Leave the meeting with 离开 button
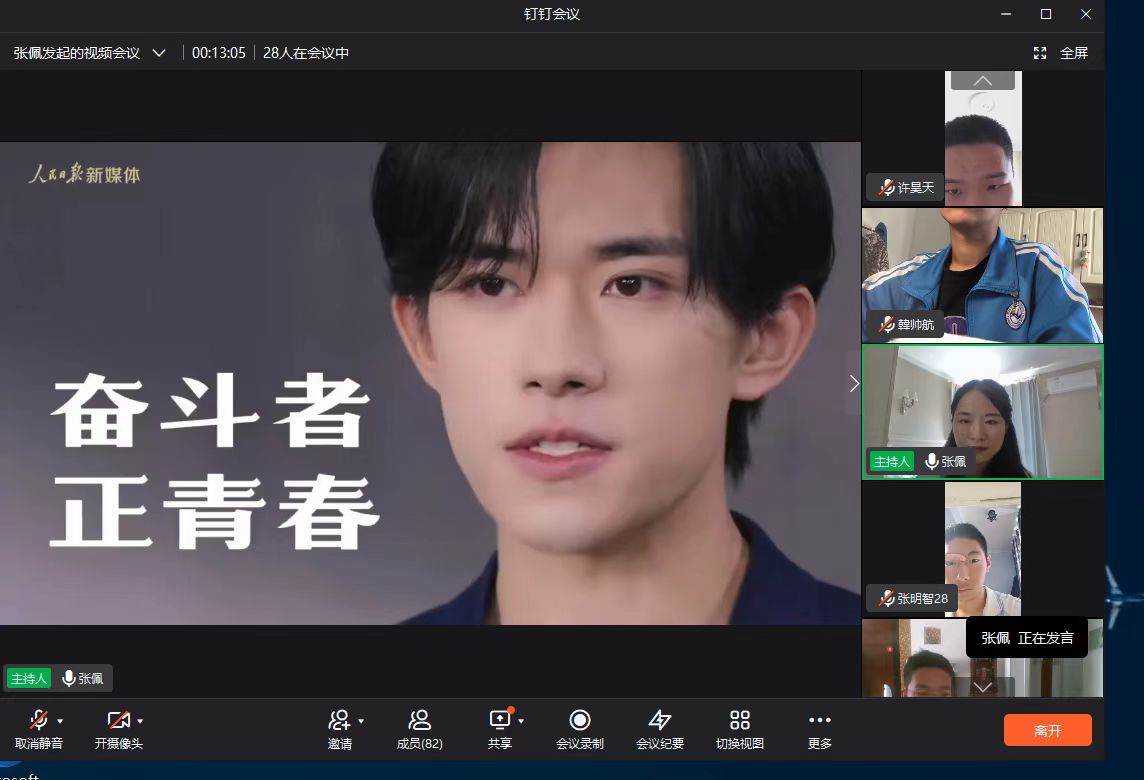The width and height of the screenshot is (1144, 780). coord(1048,730)
